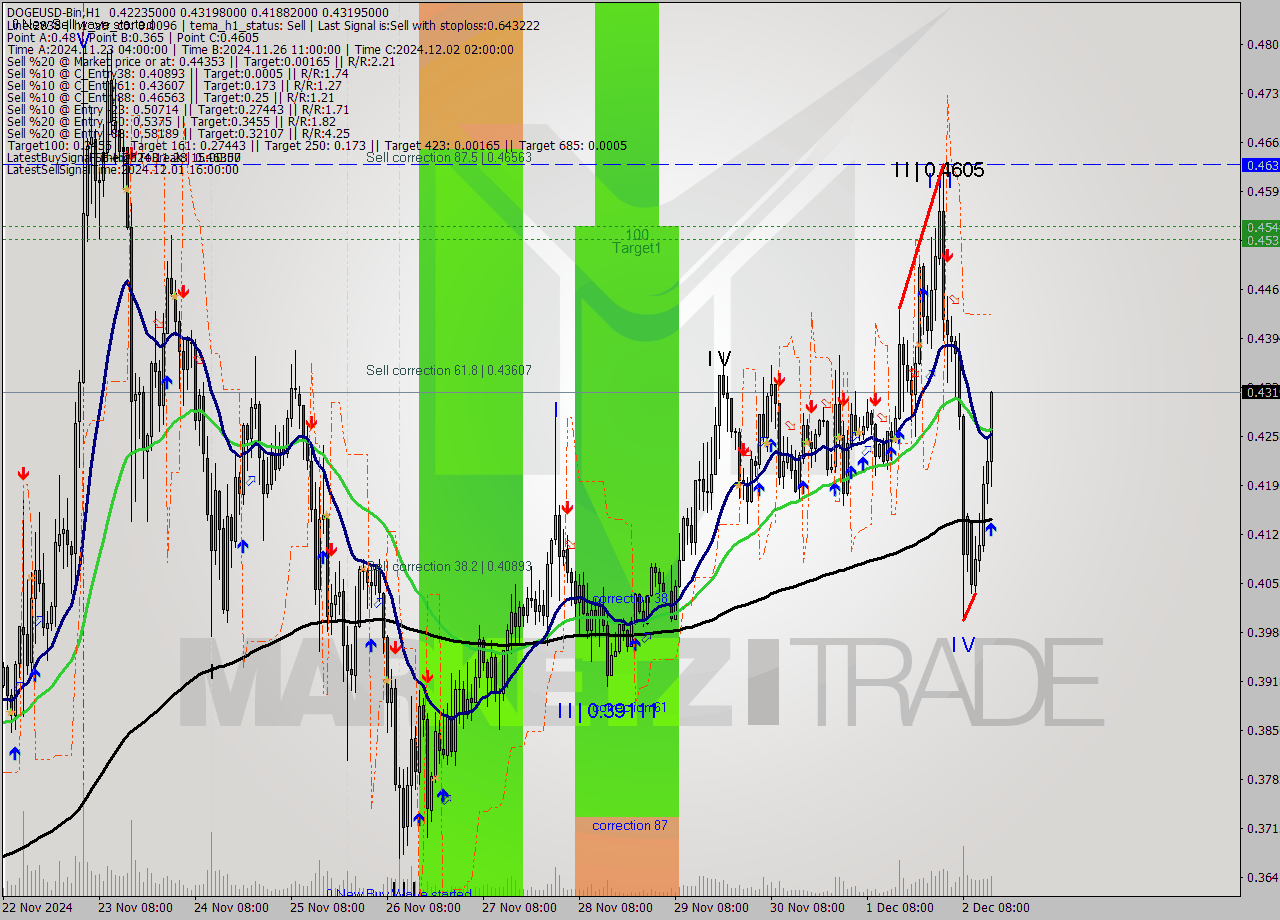Image resolution: width=1280 pixels, height=920 pixels.
Task: Select the red sell arrow right of the 0.4605 peak
Action: 948,255
